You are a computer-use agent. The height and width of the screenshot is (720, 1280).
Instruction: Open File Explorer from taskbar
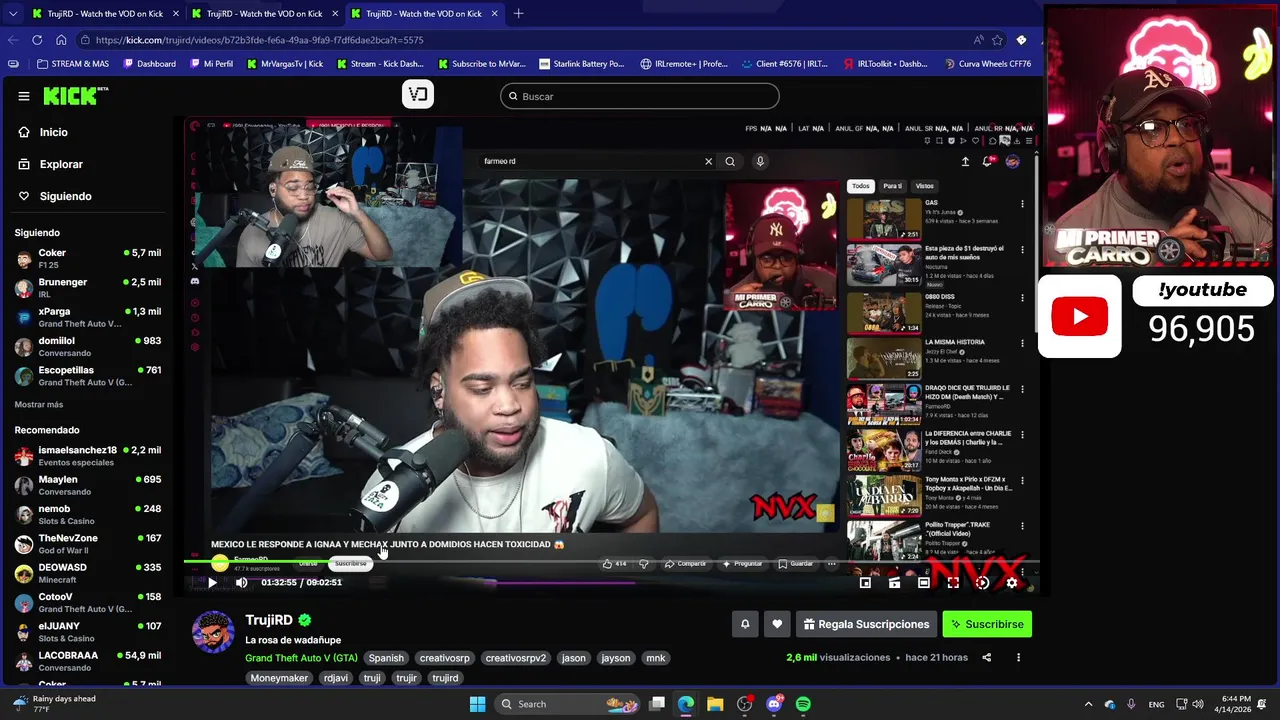coord(715,704)
